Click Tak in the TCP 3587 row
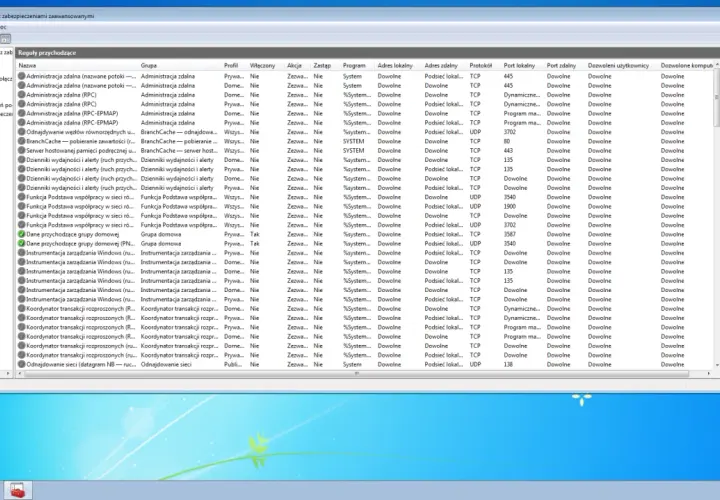The width and height of the screenshot is (720, 500). tap(254, 234)
